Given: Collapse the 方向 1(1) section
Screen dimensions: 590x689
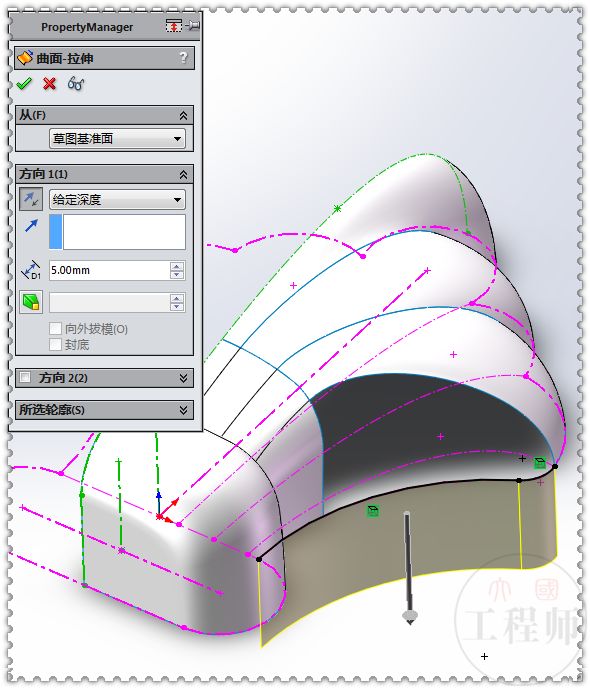Looking at the screenshot, I should coord(184,174).
